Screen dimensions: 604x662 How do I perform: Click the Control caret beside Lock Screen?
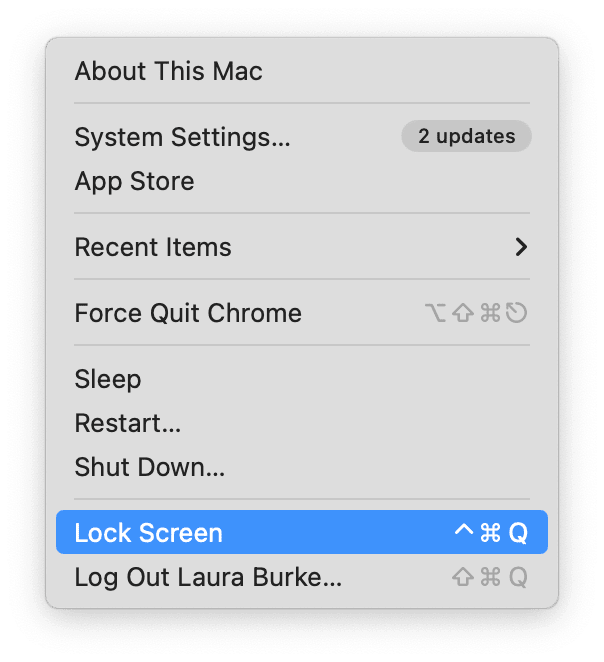tap(463, 531)
